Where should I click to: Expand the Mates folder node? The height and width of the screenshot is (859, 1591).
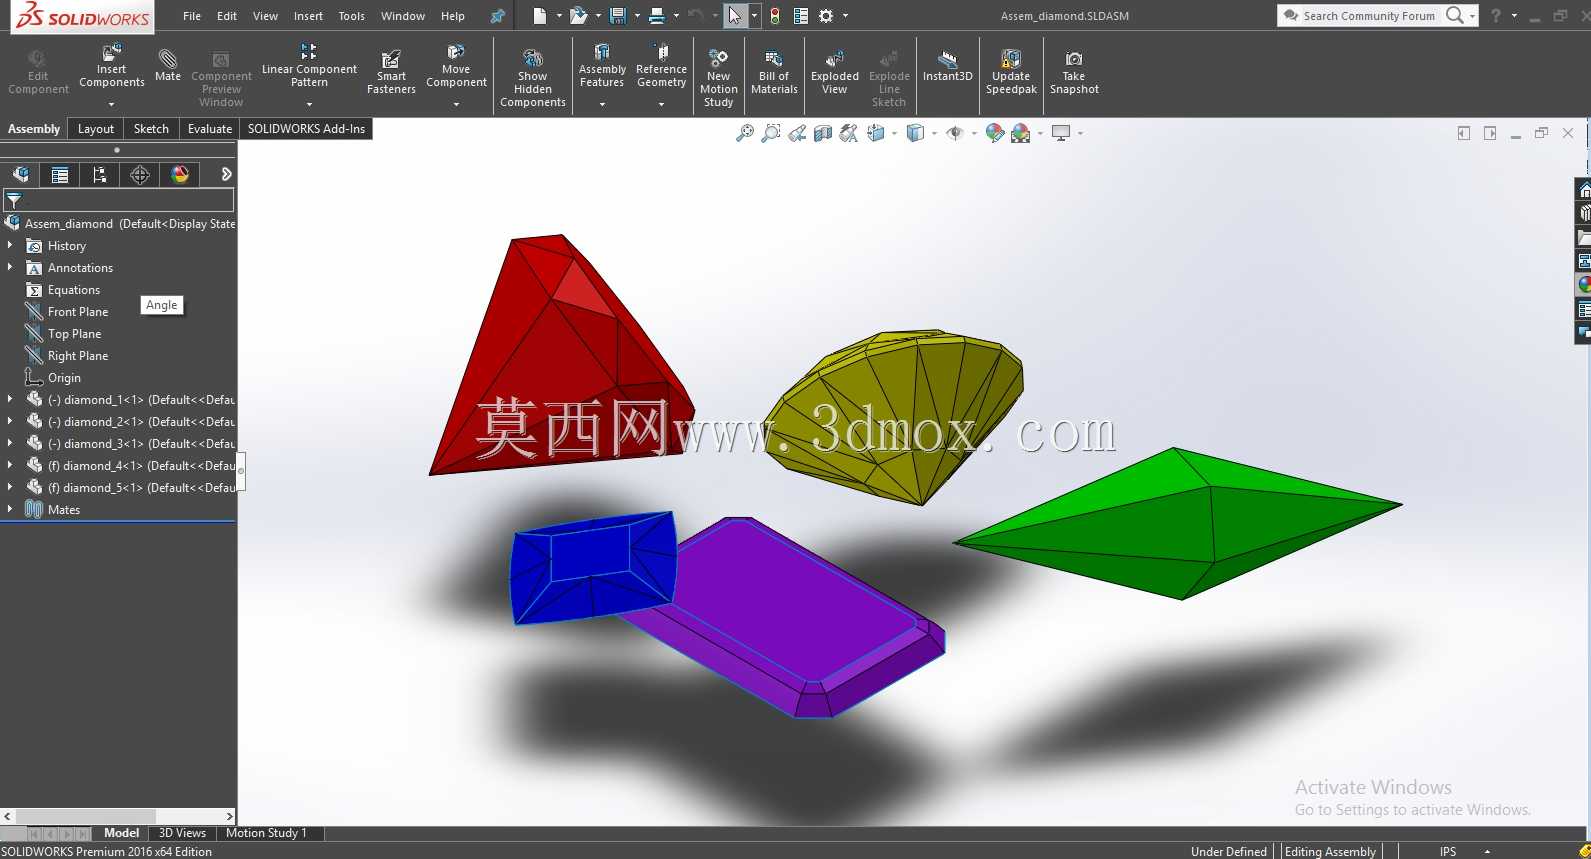pos(10,509)
